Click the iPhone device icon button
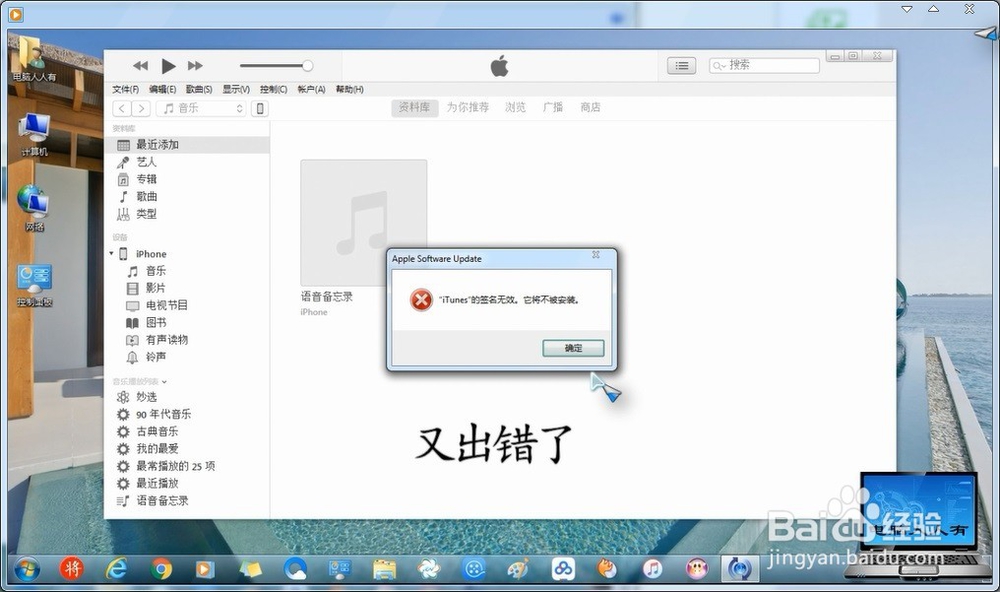 (x=260, y=108)
